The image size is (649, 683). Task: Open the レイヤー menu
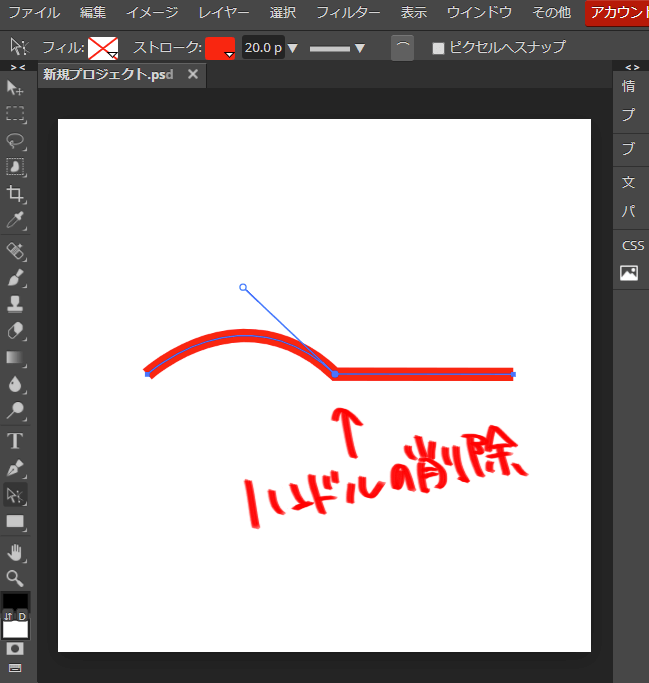(x=224, y=13)
